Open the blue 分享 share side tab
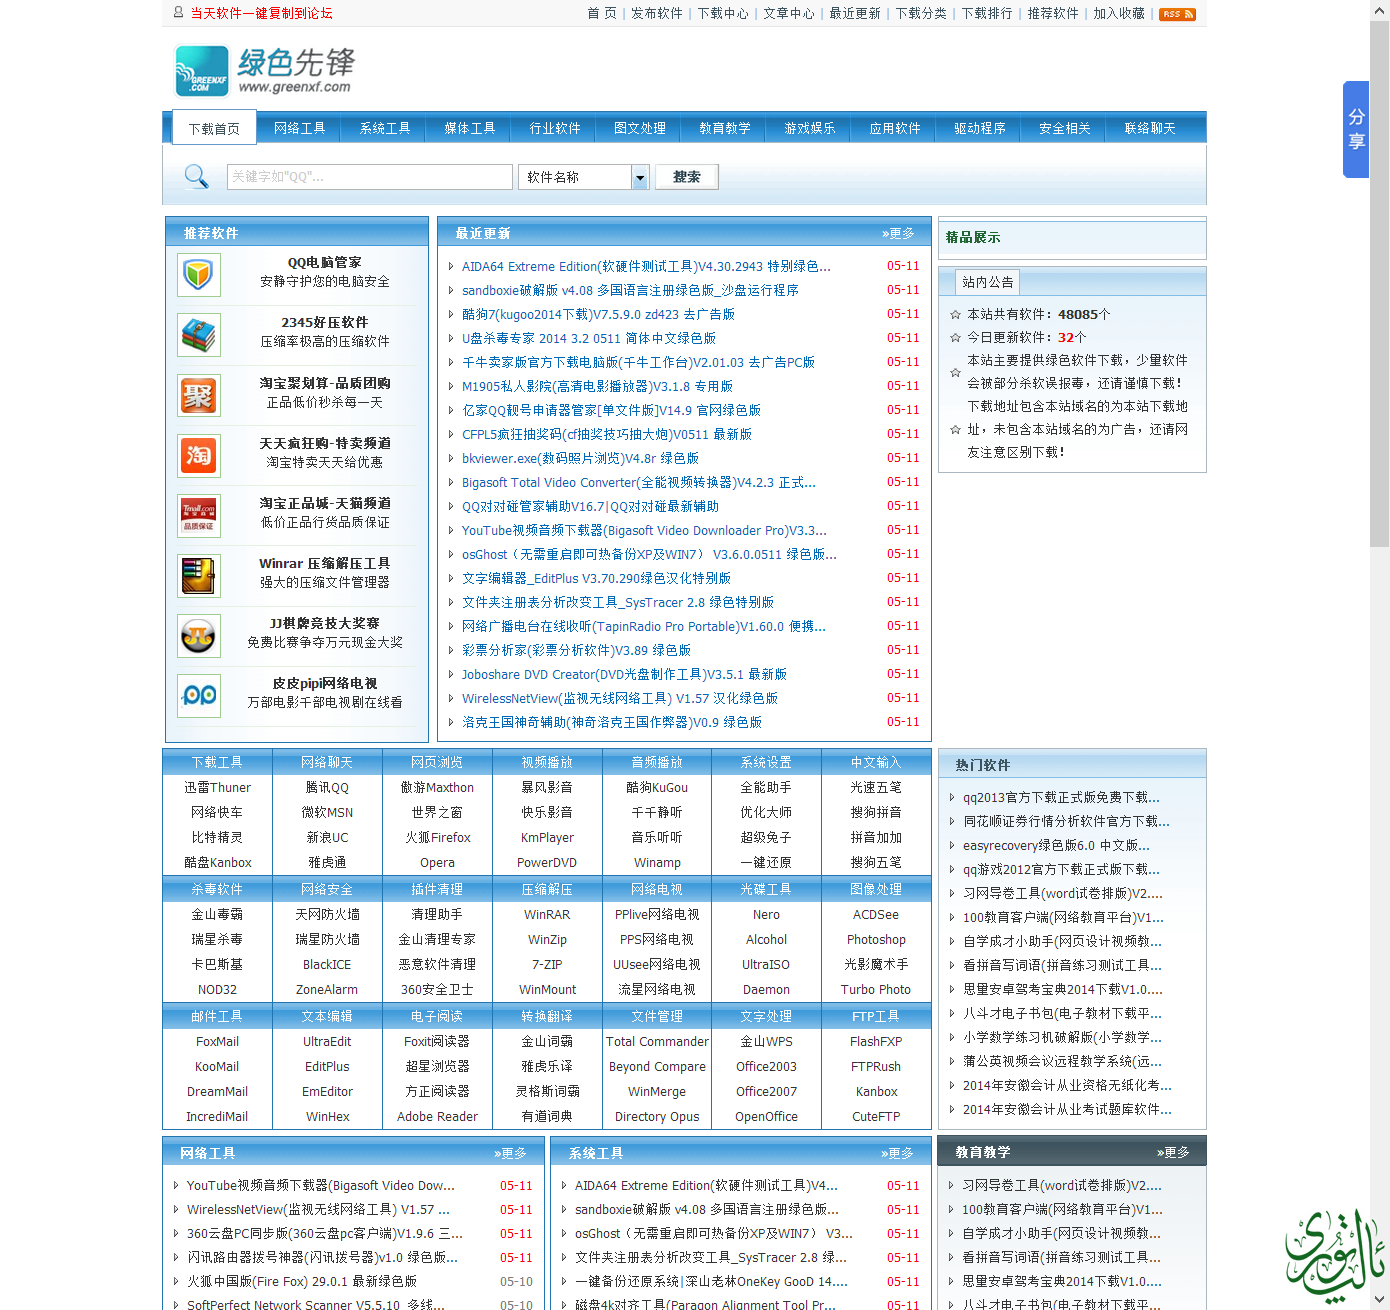The height and width of the screenshot is (1310, 1390). tap(1355, 129)
